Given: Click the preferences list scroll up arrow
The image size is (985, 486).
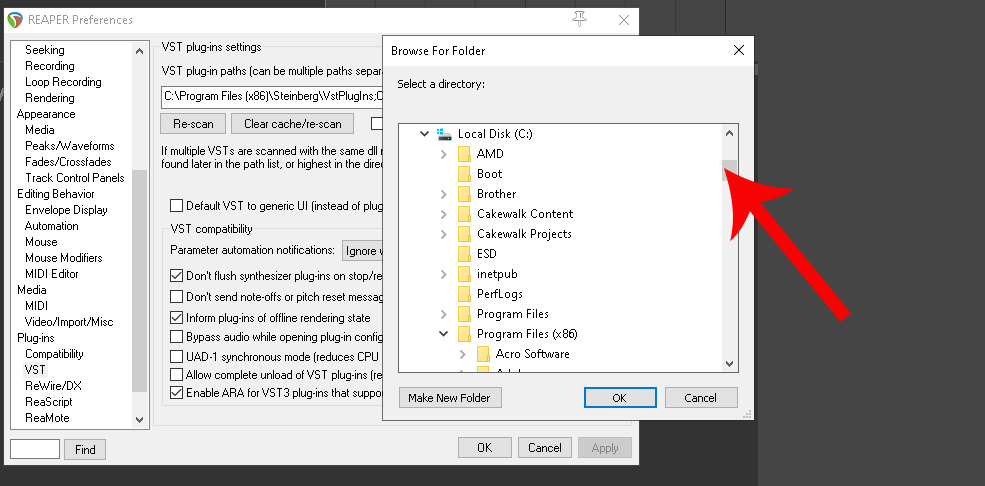Looking at the screenshot, I should point(139,51).
